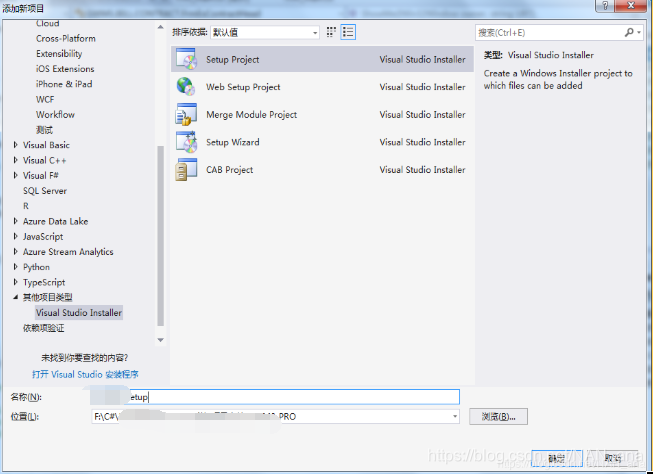Screen dimensions: 653x474
Task: Click the category tree scrollbar up arrow
Action: coord(160,27)
